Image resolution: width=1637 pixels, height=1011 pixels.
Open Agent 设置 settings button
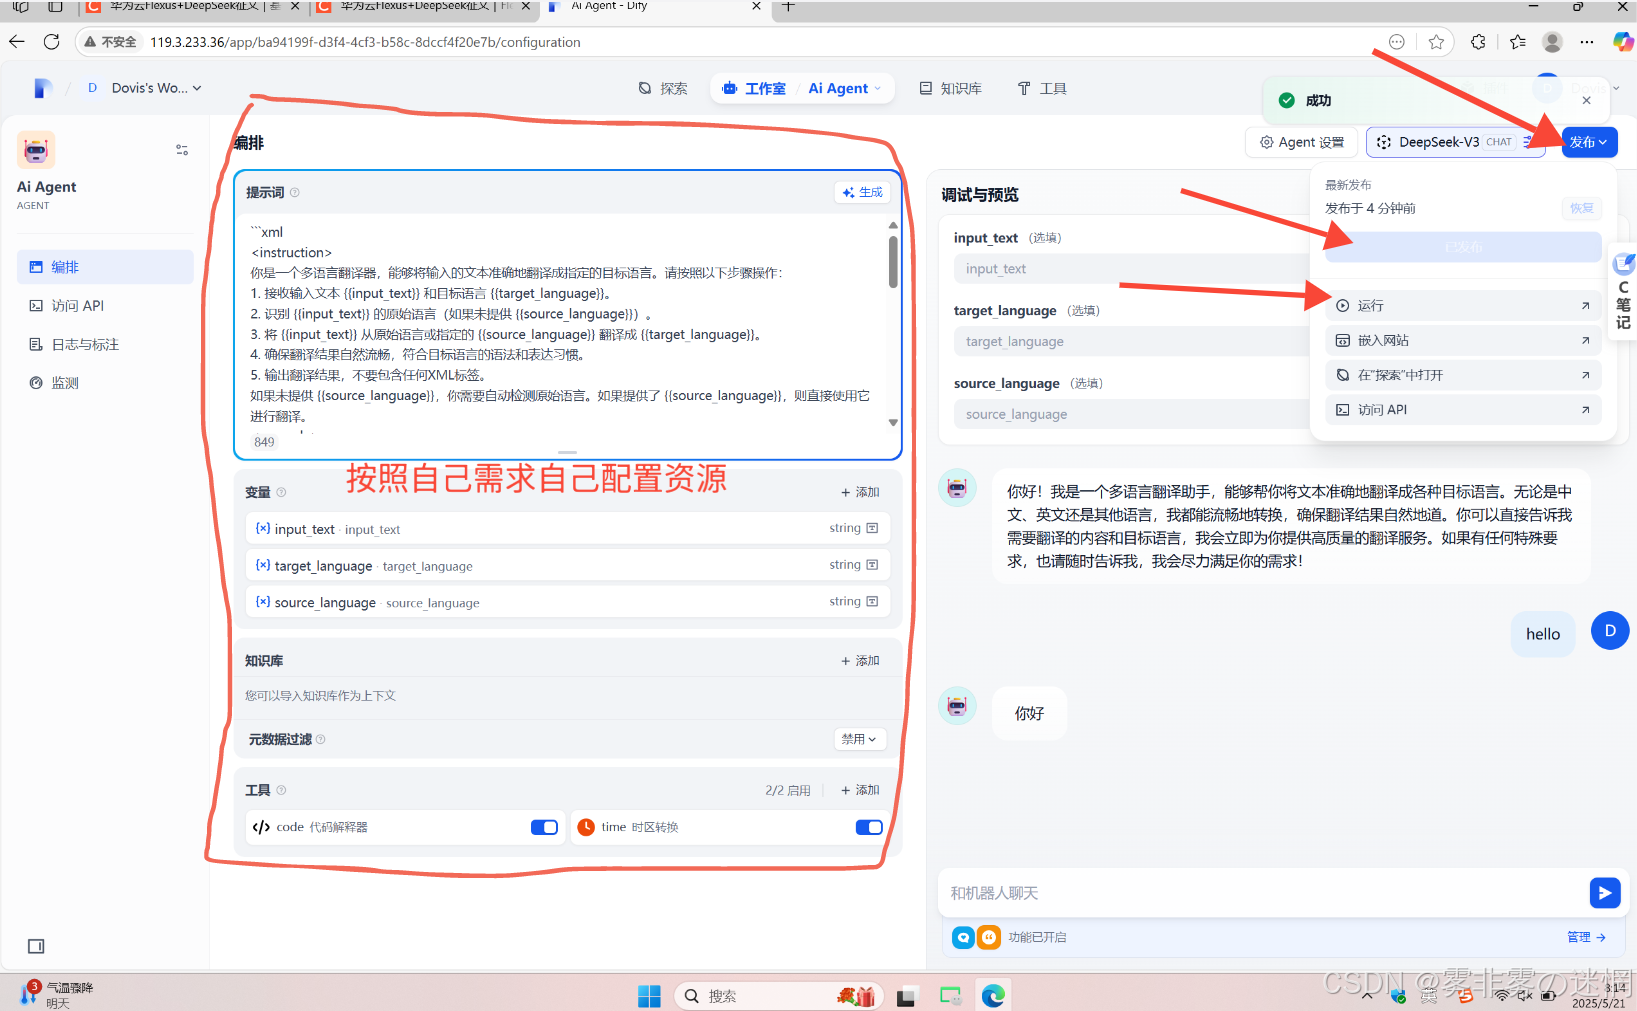(x=1302, y=142)
